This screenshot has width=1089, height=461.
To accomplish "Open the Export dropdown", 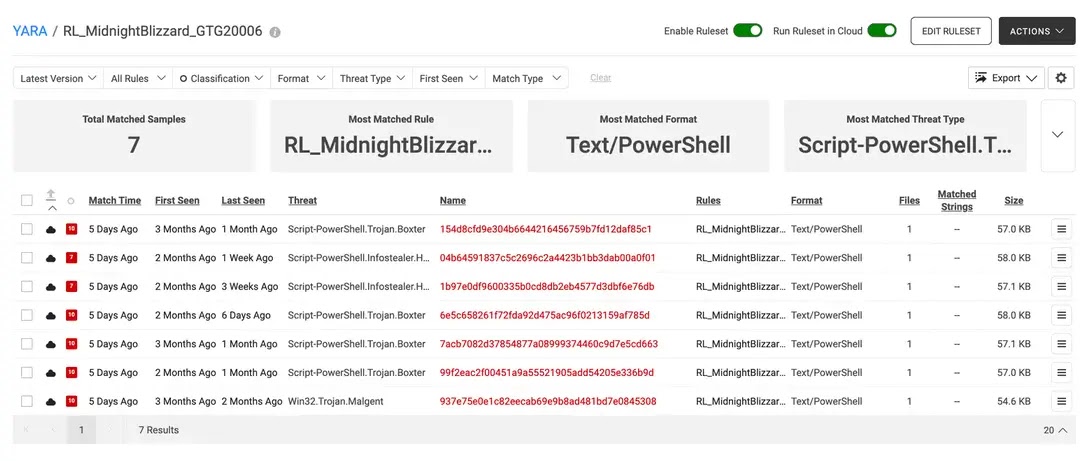I will pos(1006,78).
